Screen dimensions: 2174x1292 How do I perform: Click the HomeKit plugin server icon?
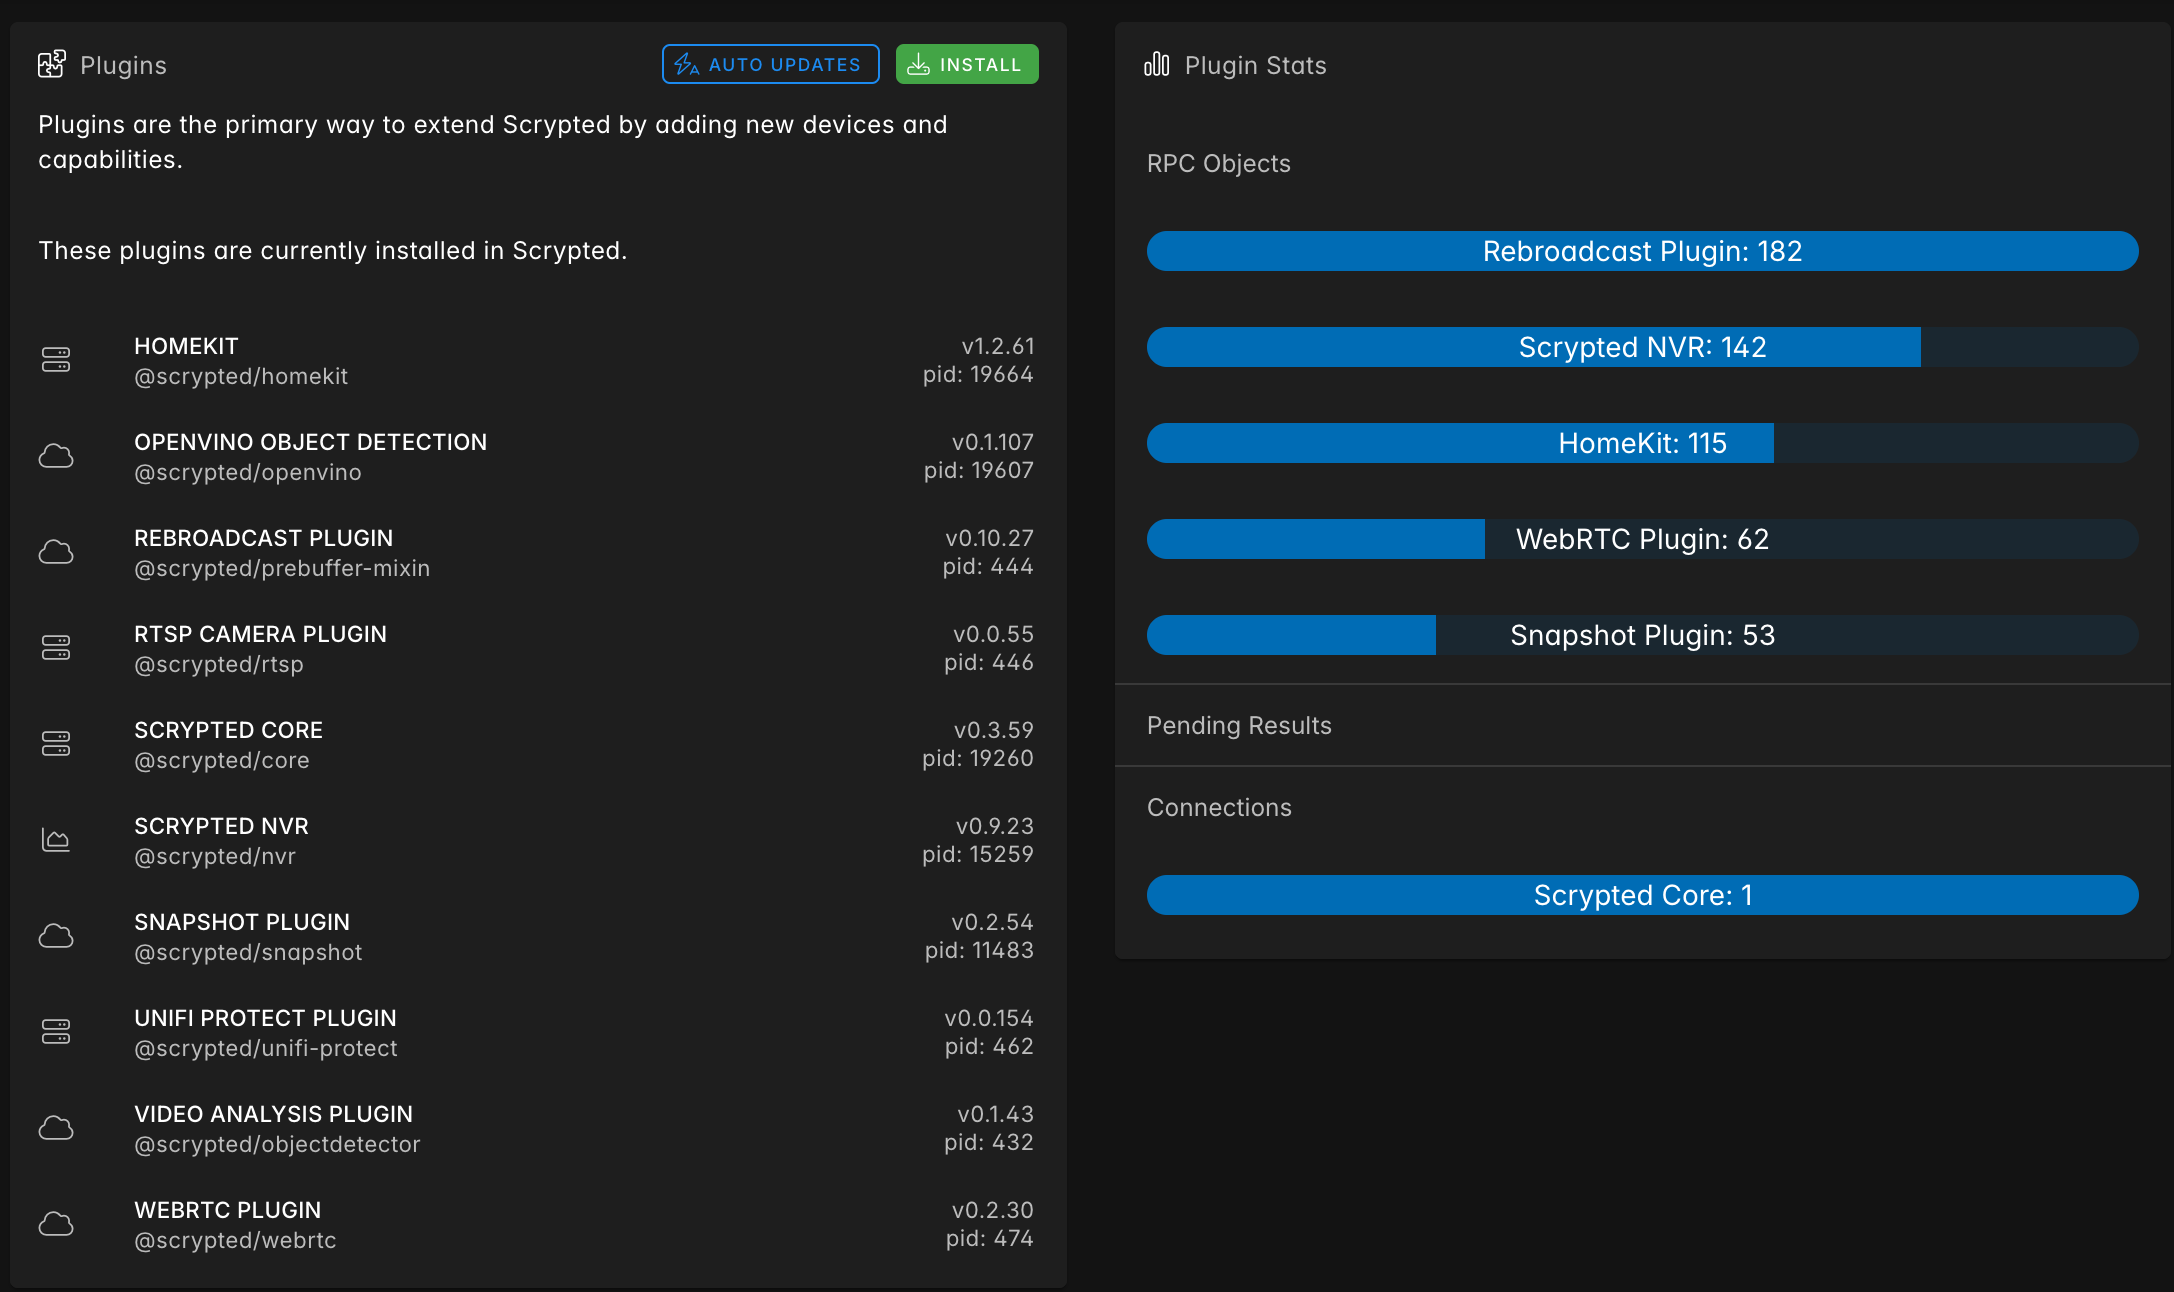point(56,360)
